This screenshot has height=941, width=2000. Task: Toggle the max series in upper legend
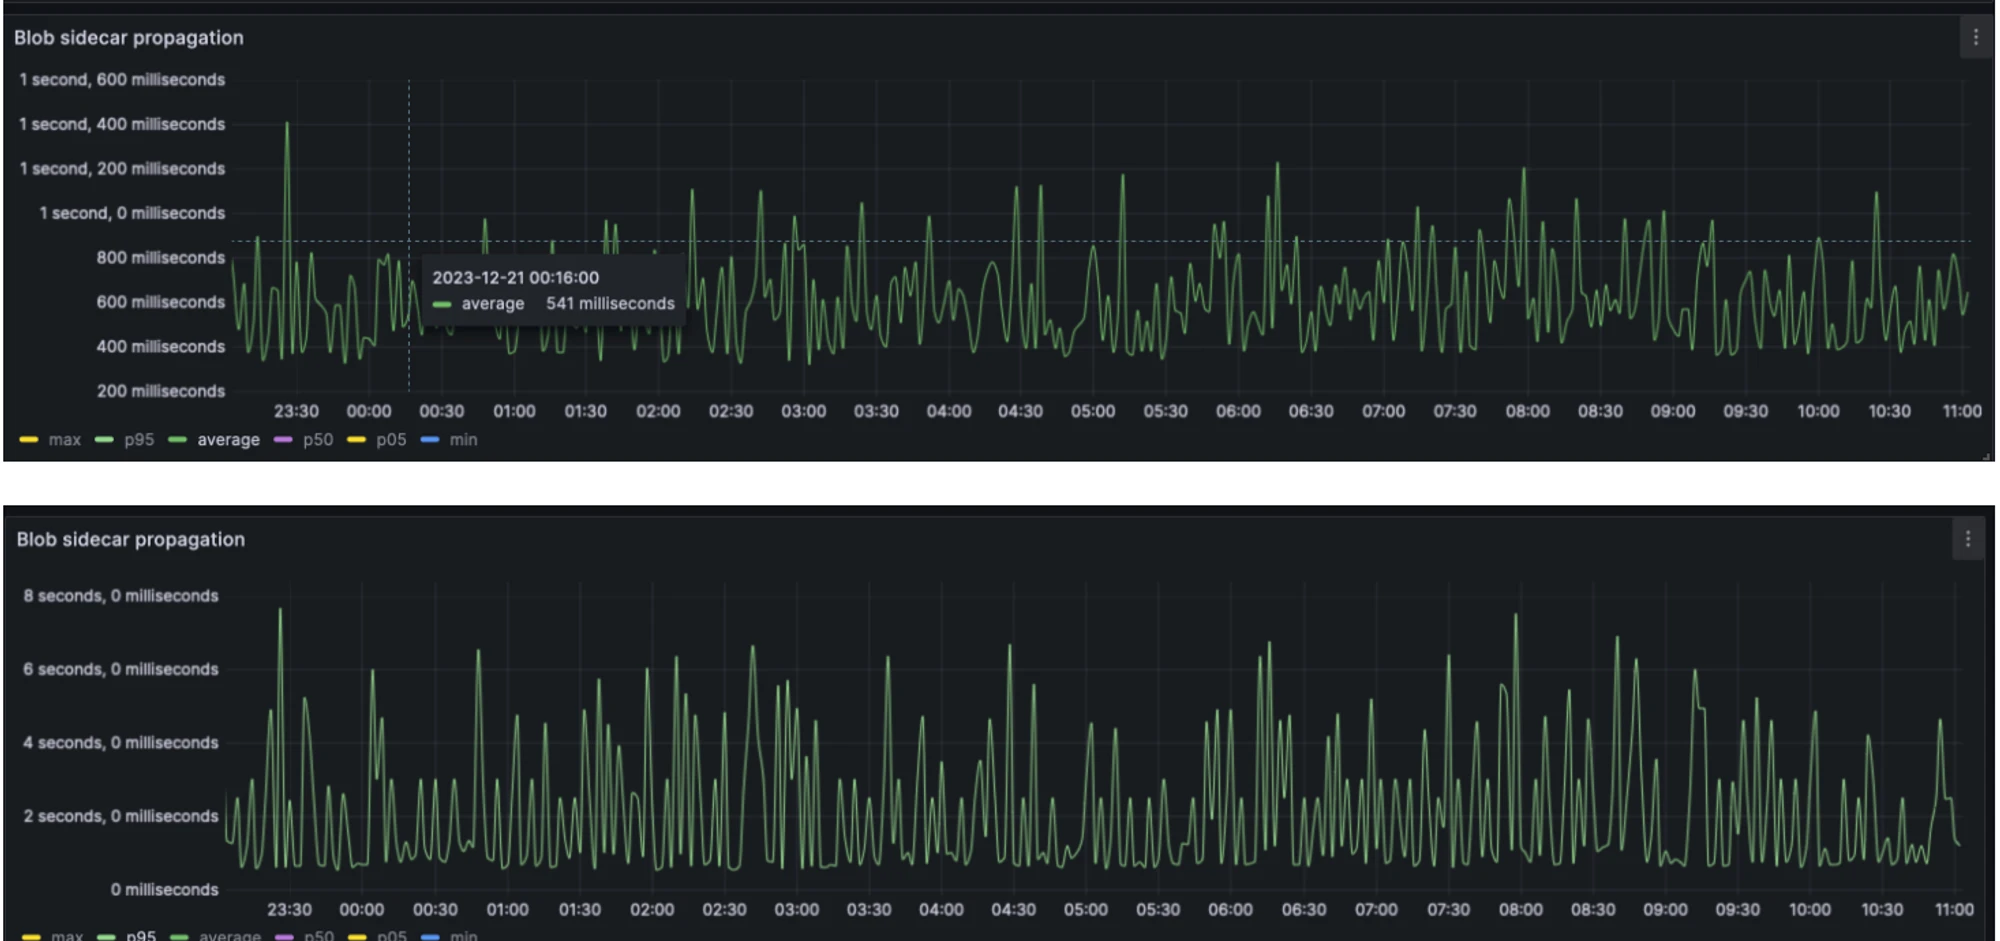coord(65,440)
